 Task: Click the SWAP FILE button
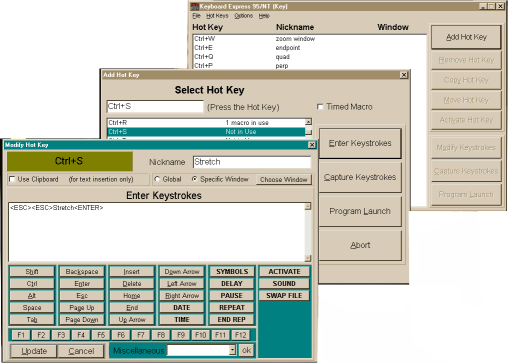[284, 296]
